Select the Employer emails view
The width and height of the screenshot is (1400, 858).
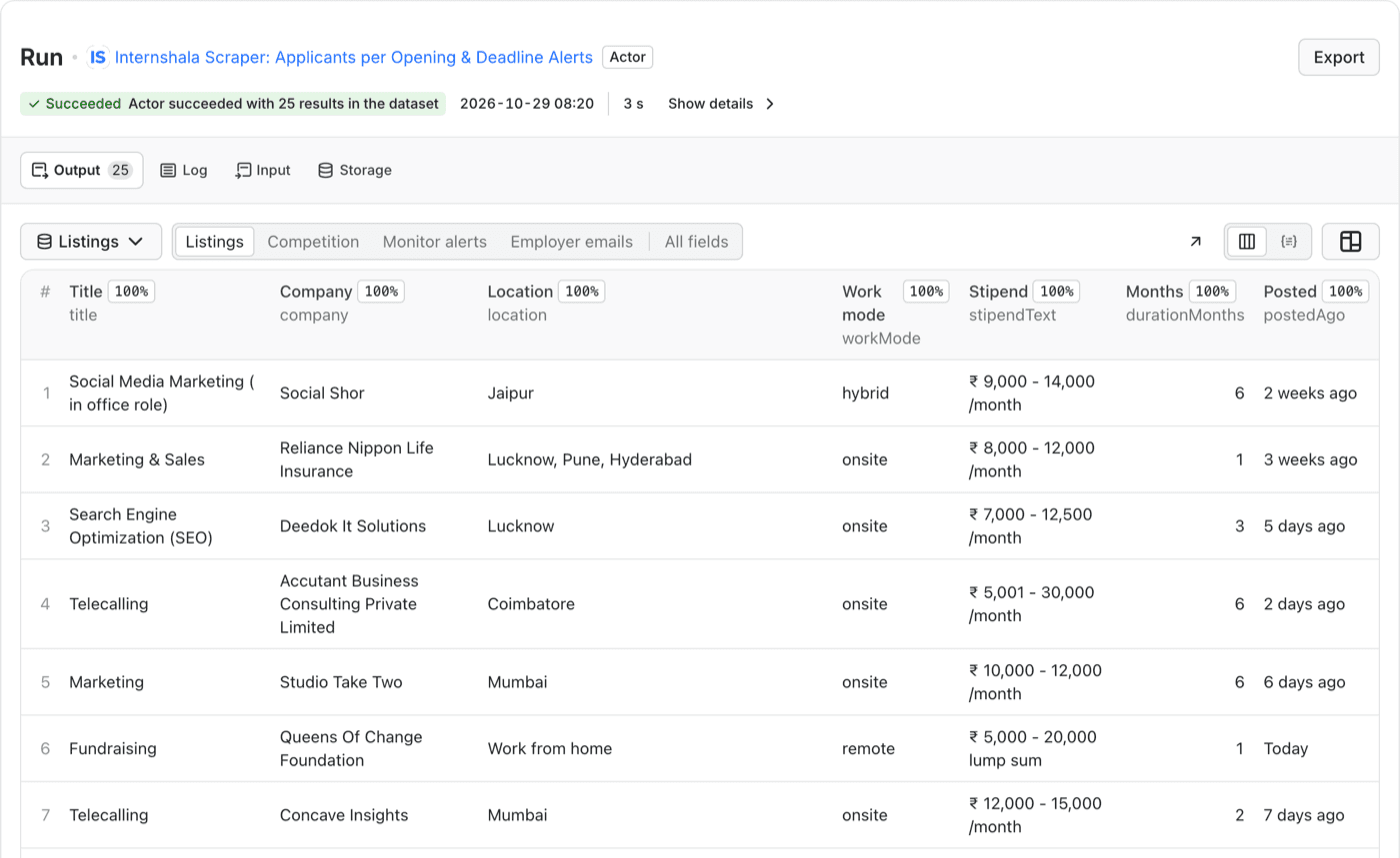click(x=572, y=241)
